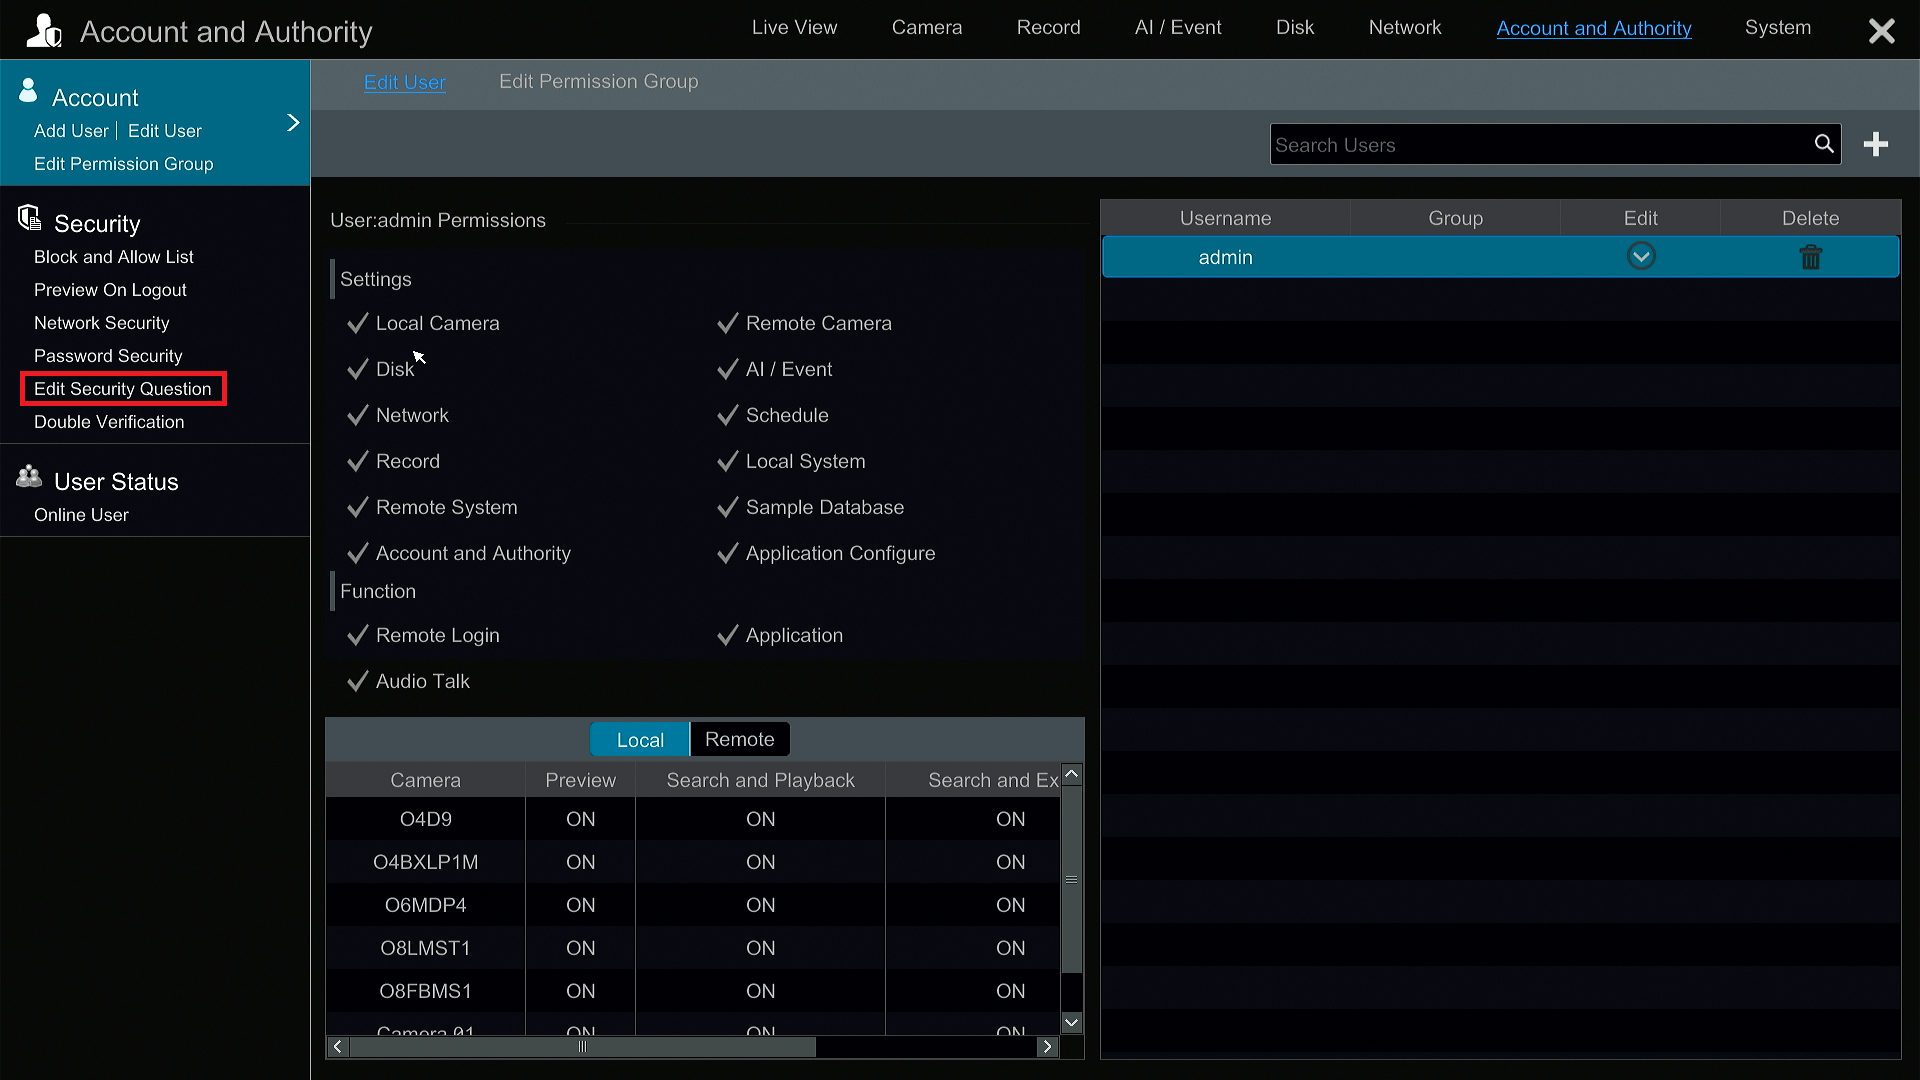Click the User Status people icon
The width and height of the screenshot is (1920, 1080).
point(29,477)
